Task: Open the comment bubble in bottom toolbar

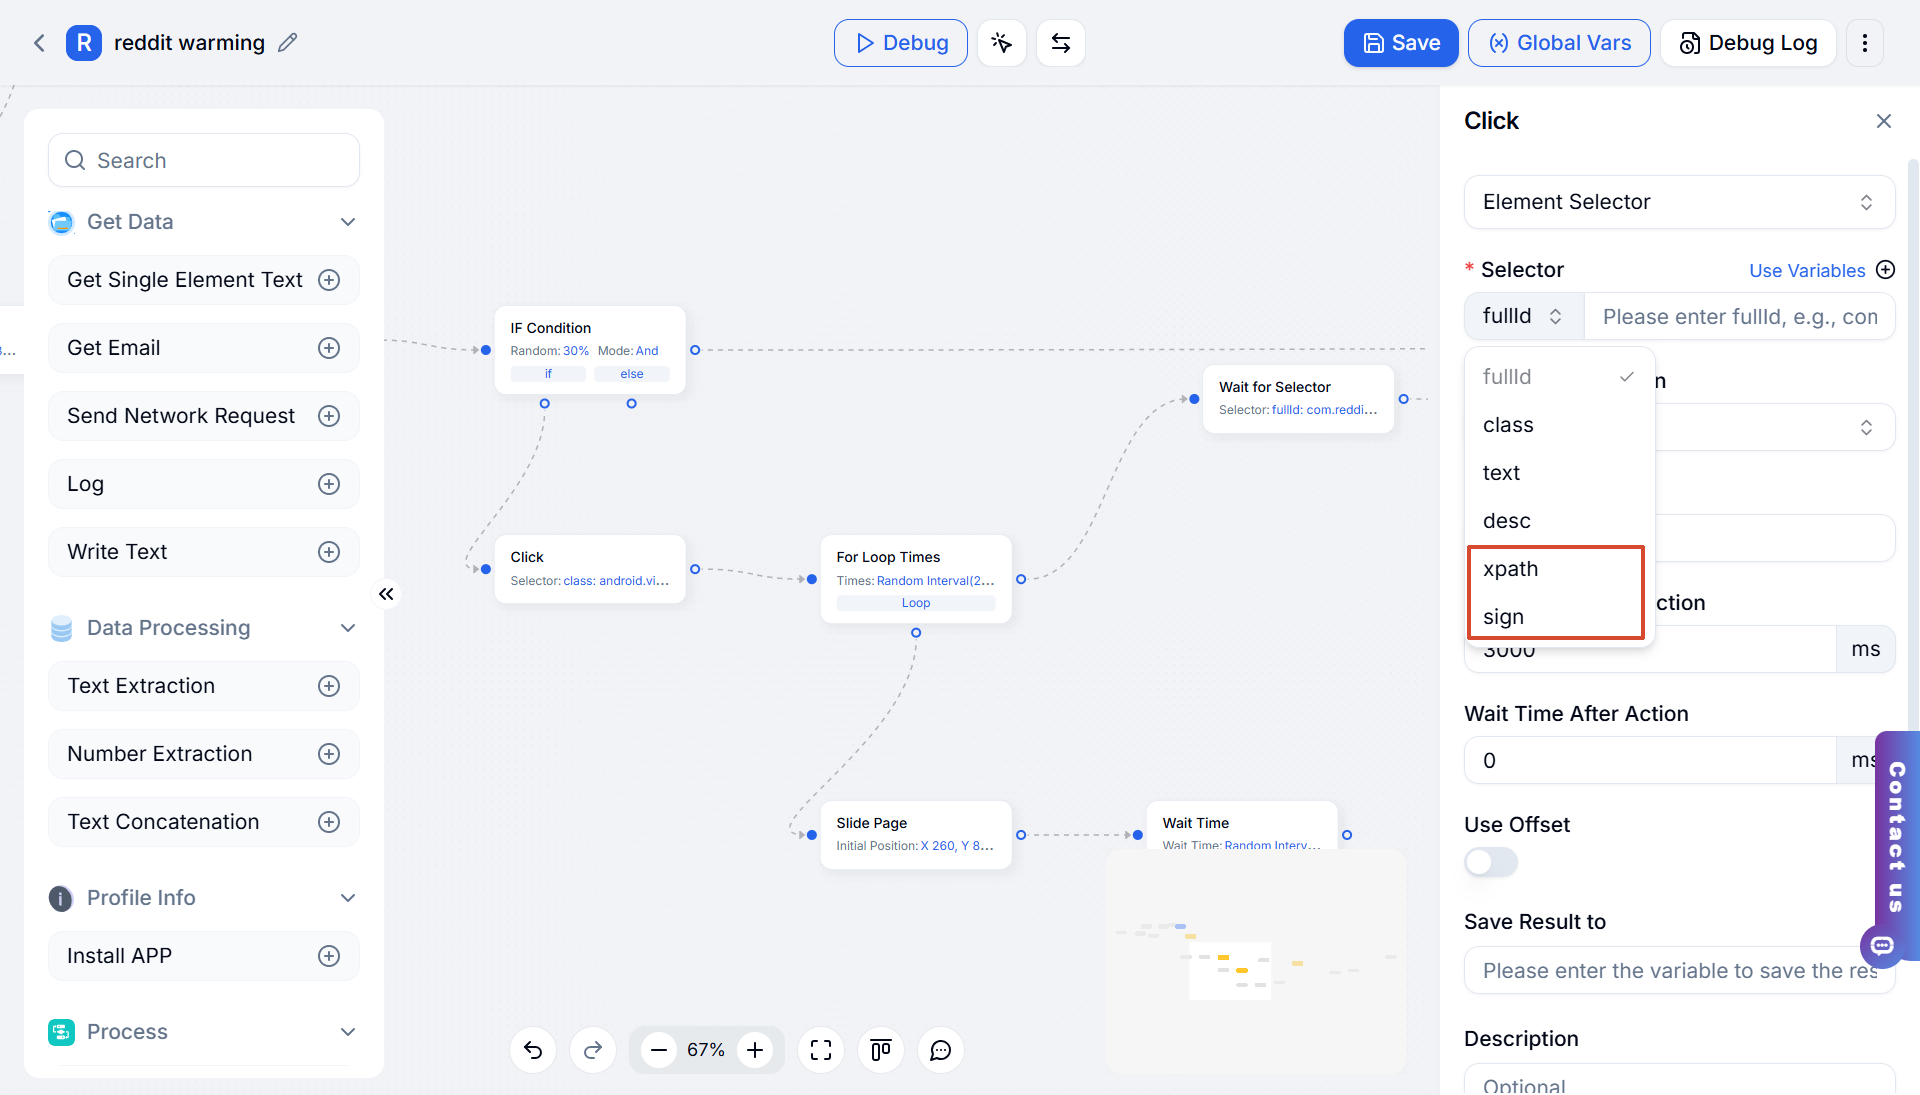Action: click(x=941, y=1050)
